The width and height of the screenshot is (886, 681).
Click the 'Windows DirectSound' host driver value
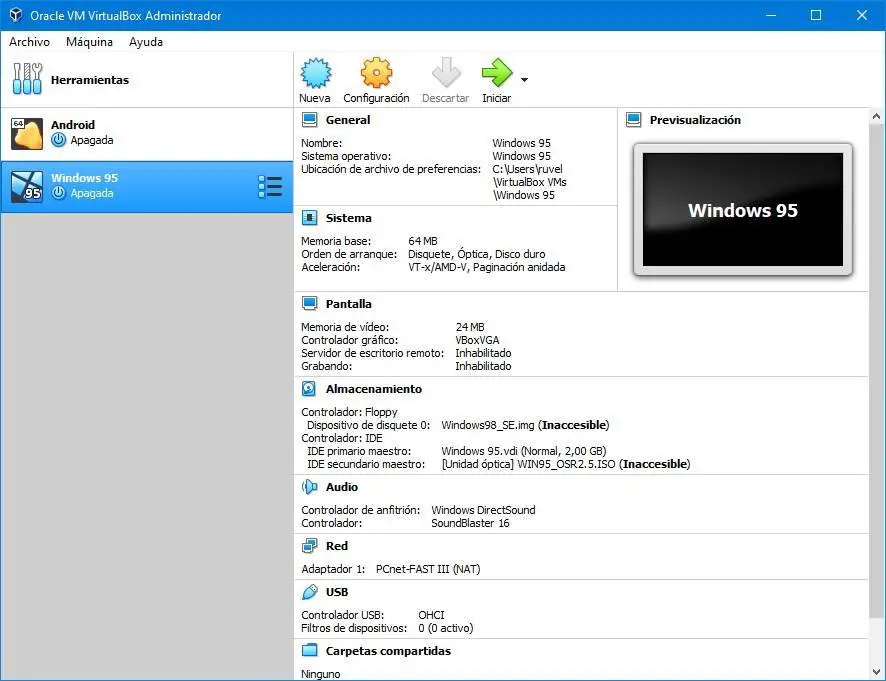483,510
